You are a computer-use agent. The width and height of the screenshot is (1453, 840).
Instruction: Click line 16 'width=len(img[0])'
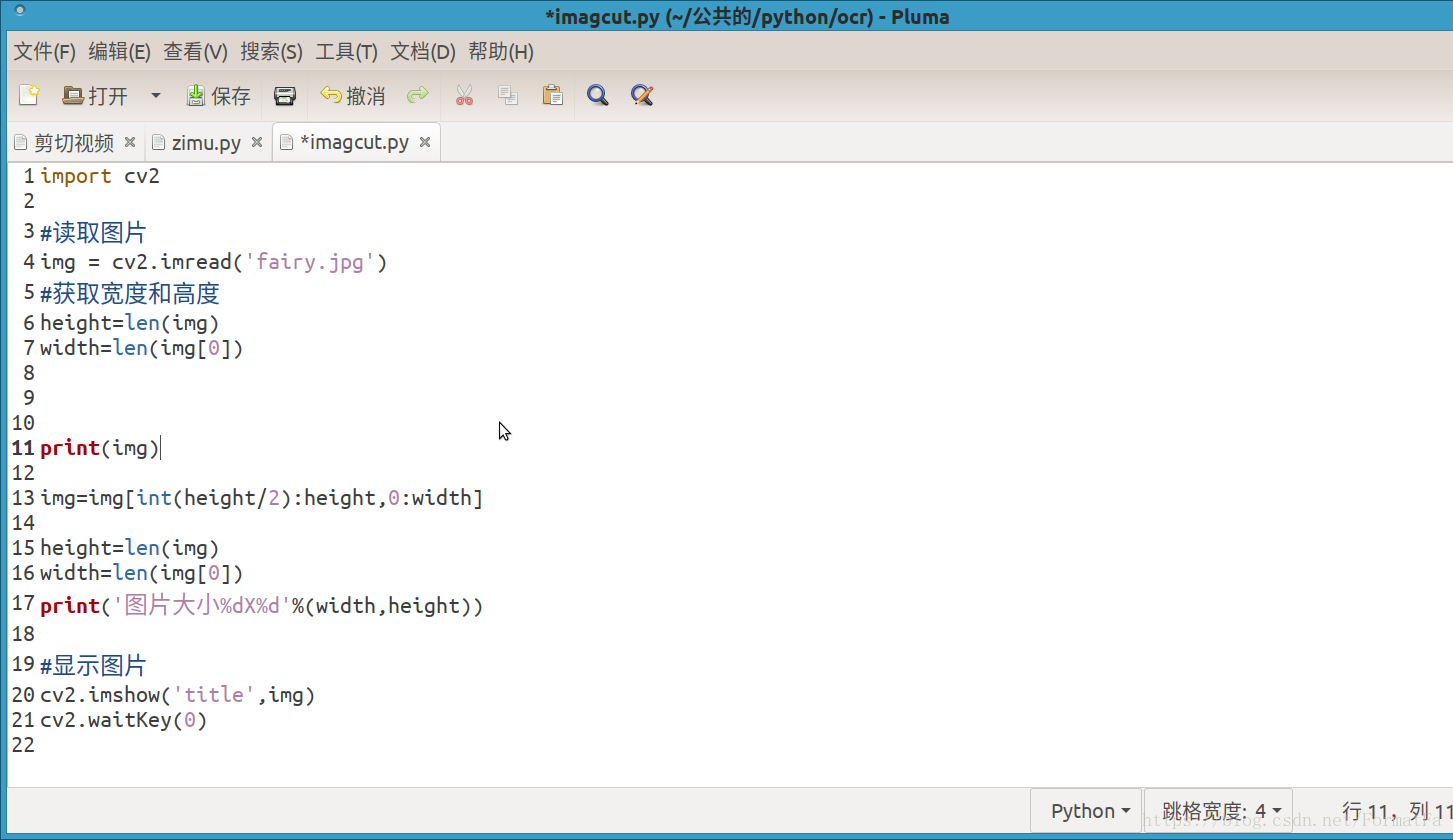pos(141,573)
